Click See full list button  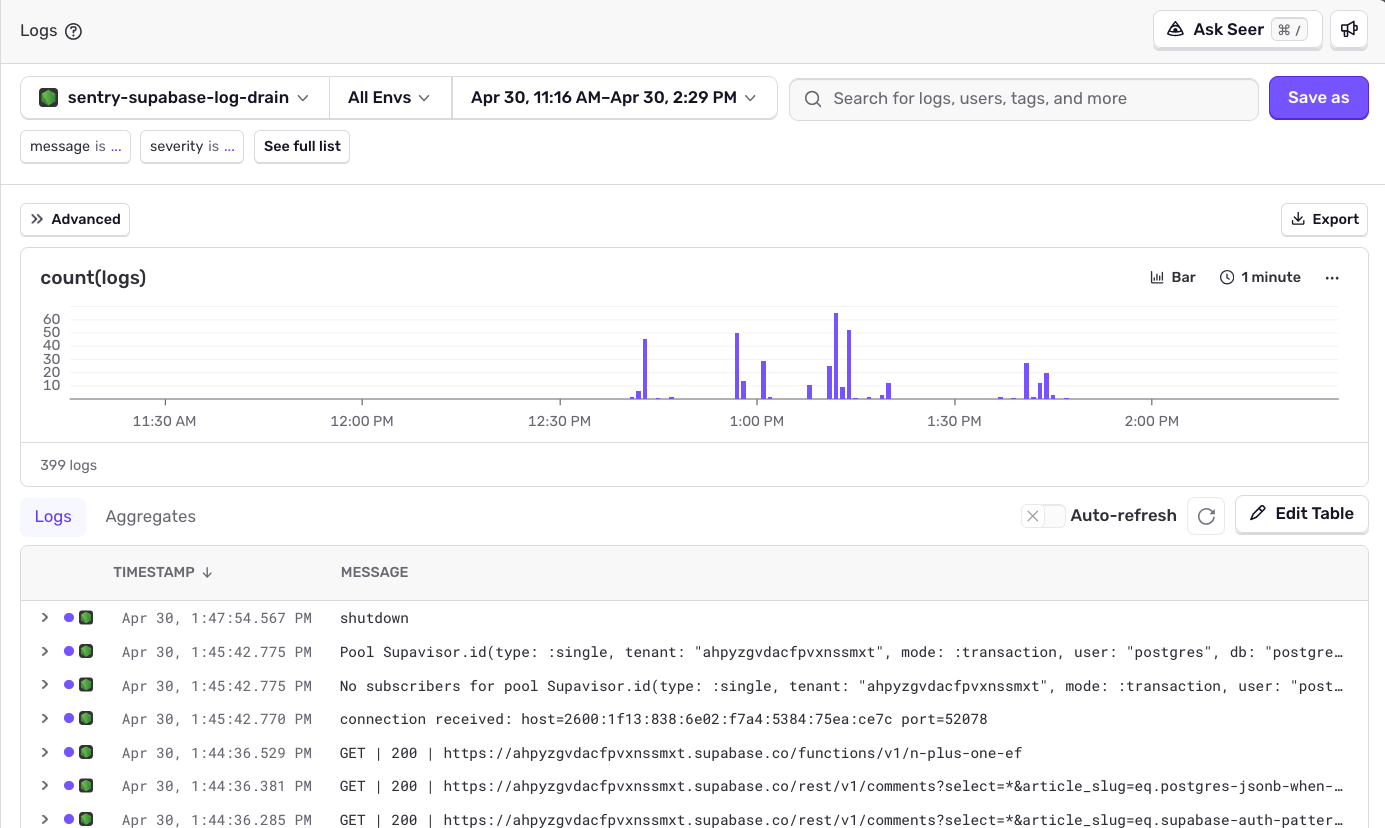(x=302, y=146)
